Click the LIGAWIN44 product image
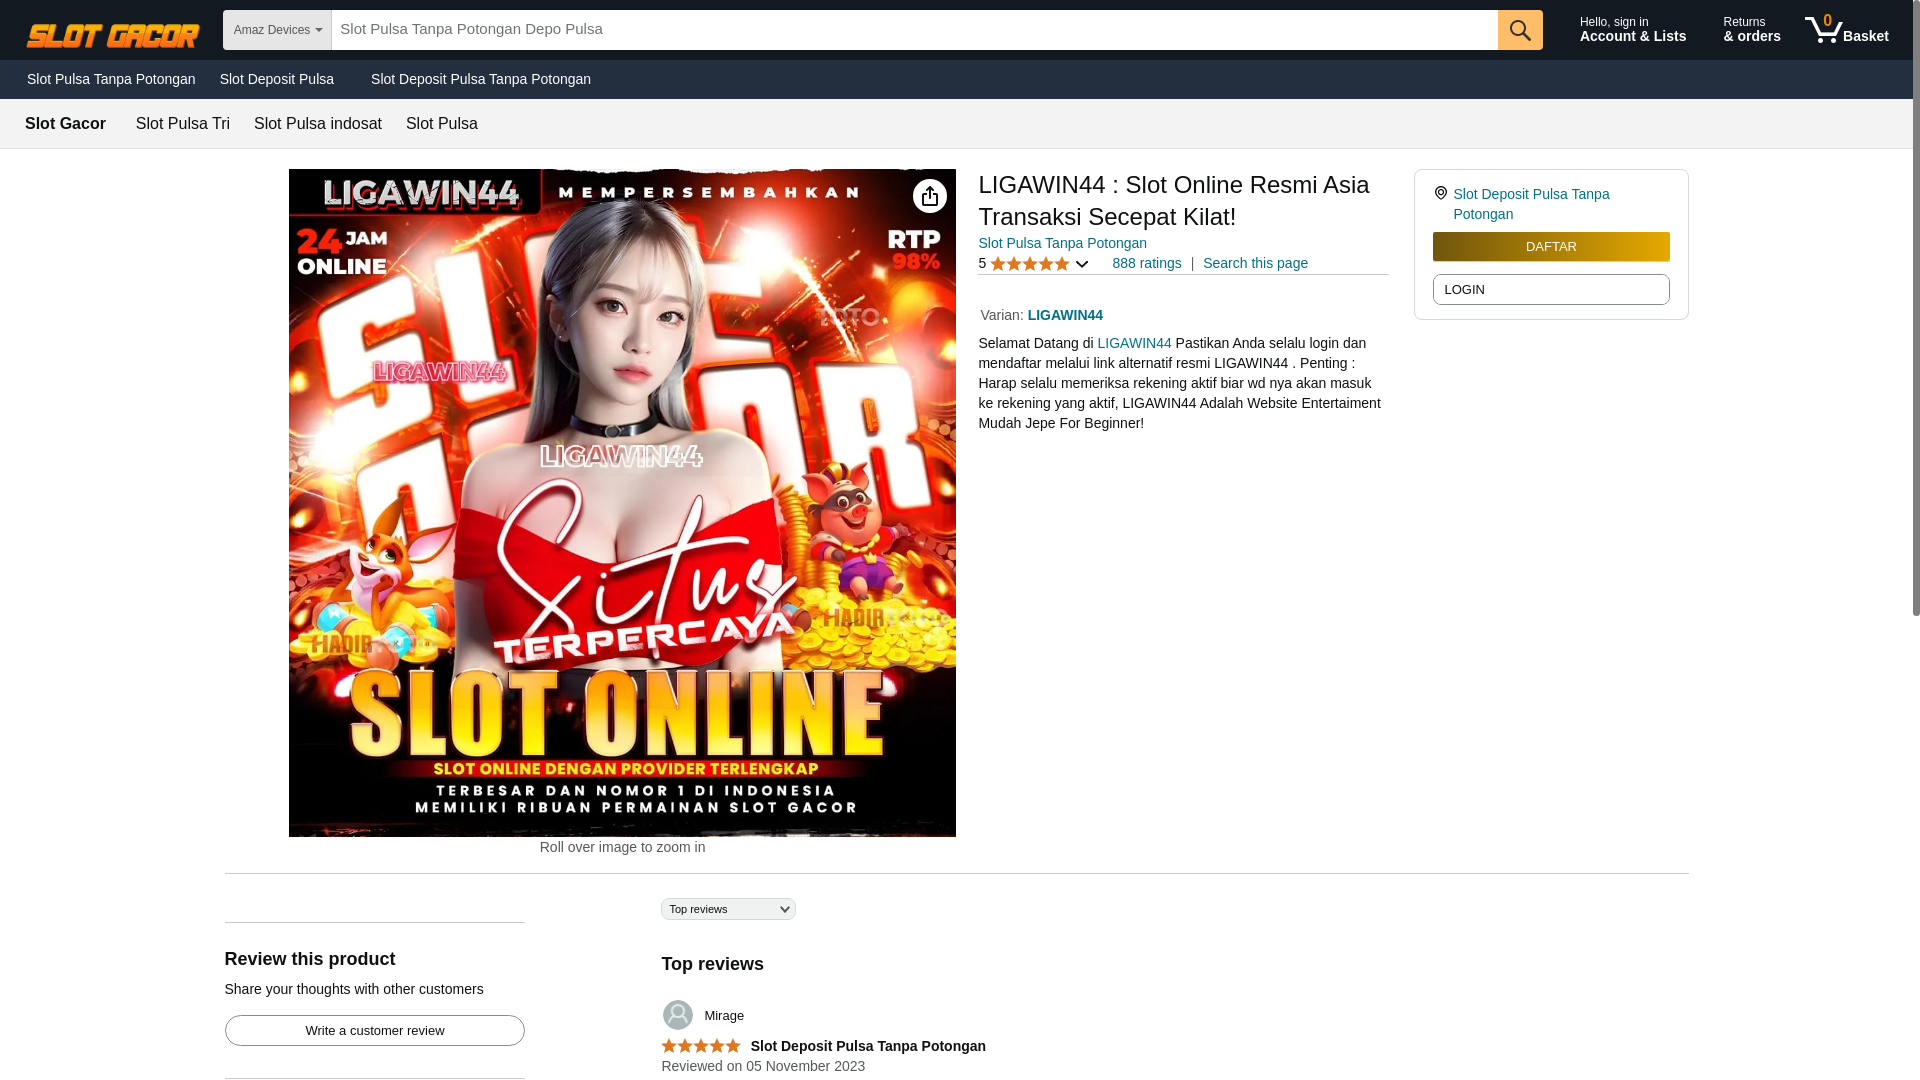Screen dimensions: 1920x1080 [x=622, y=503]
